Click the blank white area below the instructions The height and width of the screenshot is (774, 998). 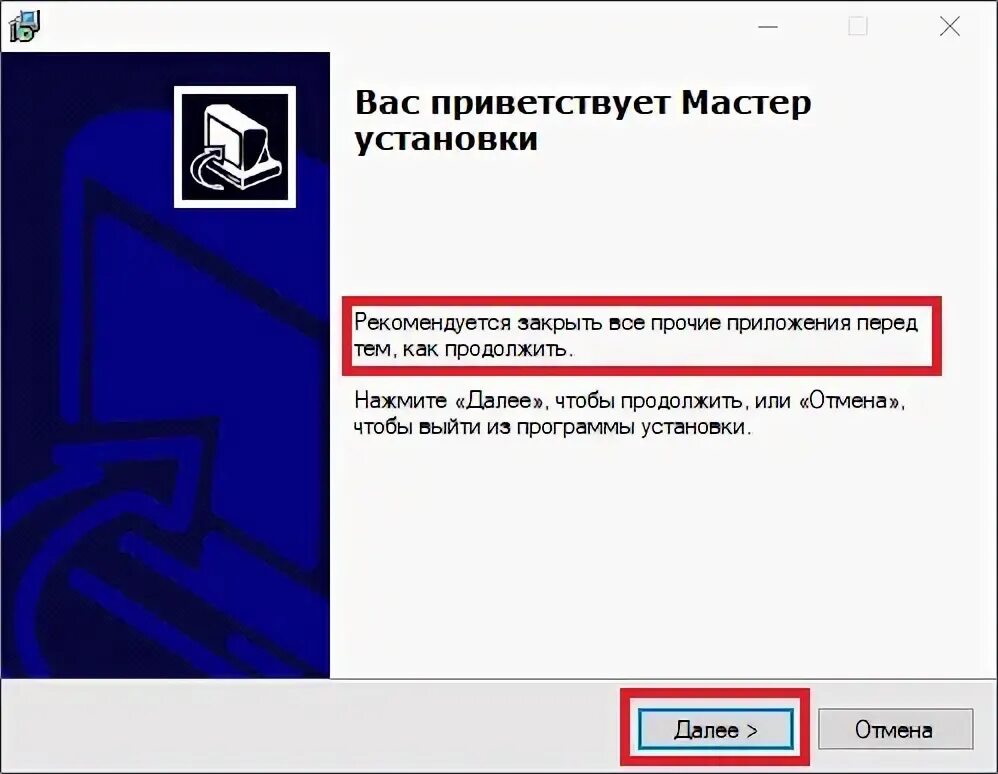coord(662,554)
